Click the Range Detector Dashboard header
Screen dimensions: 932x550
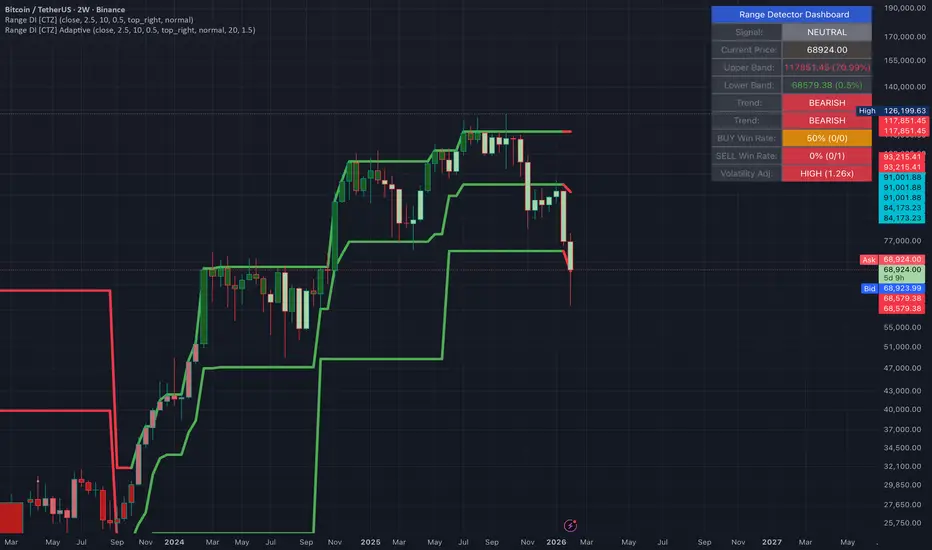pos(792,14)
